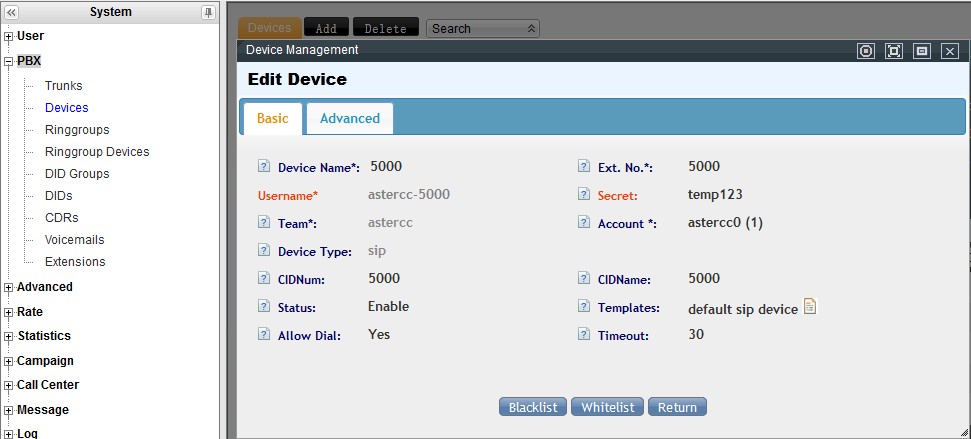Click the help icon beside CIDNum
Screen dimensions: 971x439
[264, 279]
